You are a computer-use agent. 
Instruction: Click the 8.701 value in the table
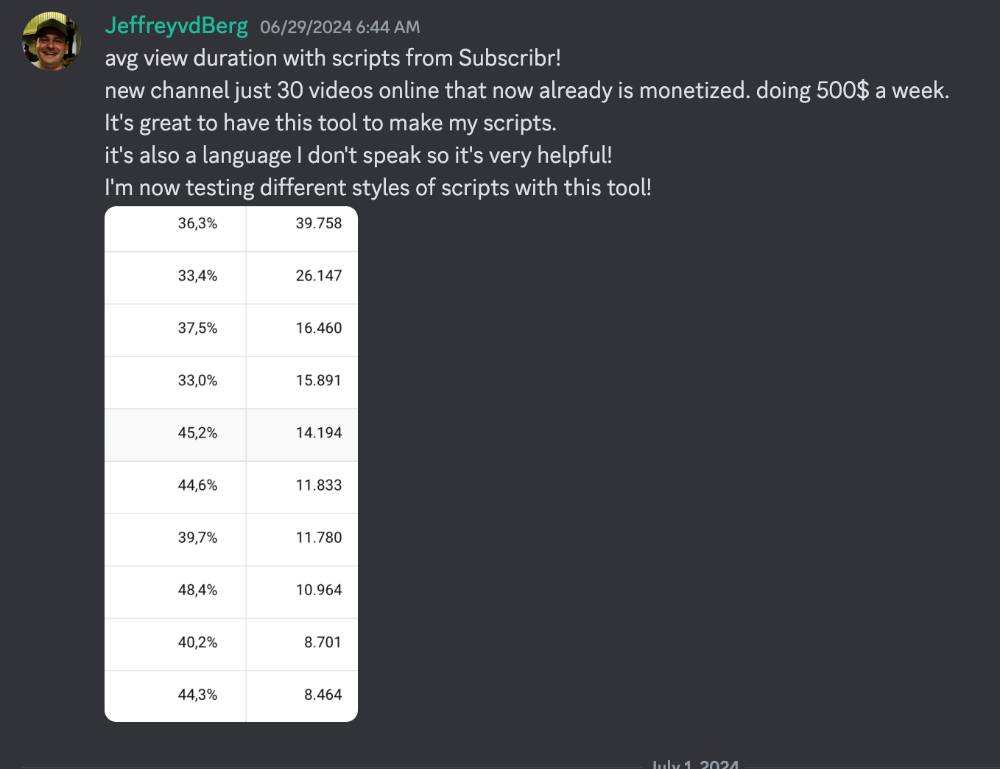point(324,642)
